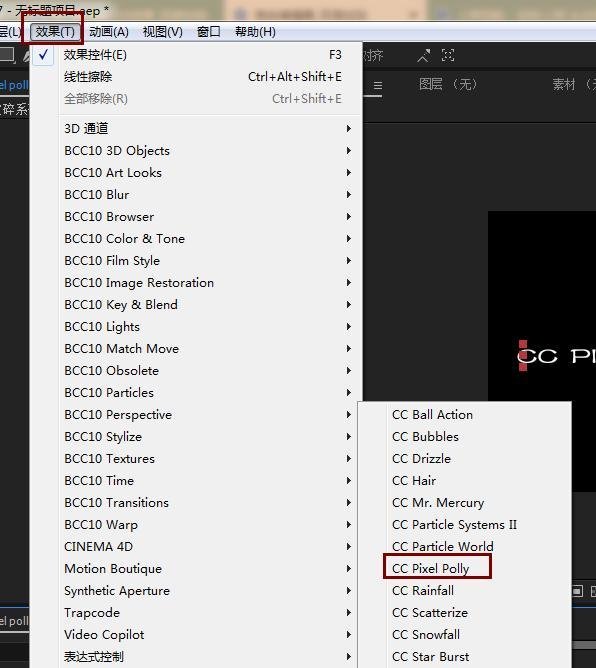The height and width of the screenshot is (668, 596).
Task: Open the 窗口 menu
Action: point(209,32)
